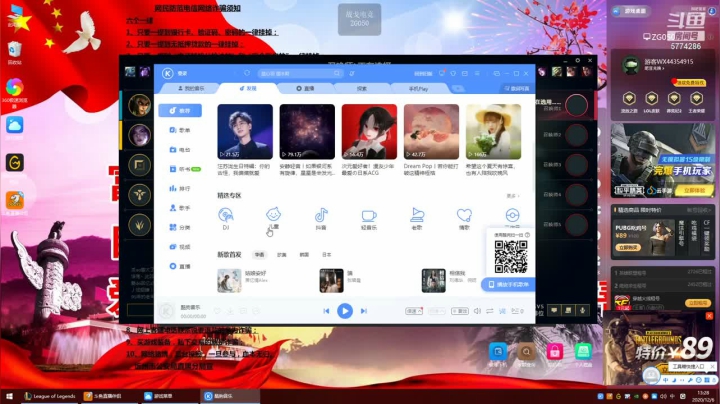Viewport: 720px width, 404px height.
Task: Open the Dream Pop playlist cover
Action: point(431,132)
